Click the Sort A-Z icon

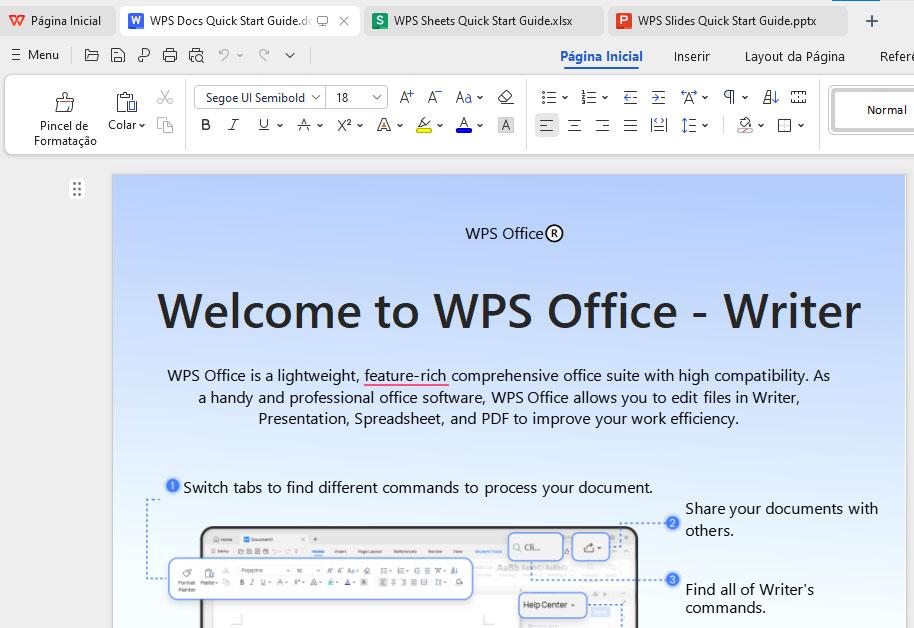point(771,97)
